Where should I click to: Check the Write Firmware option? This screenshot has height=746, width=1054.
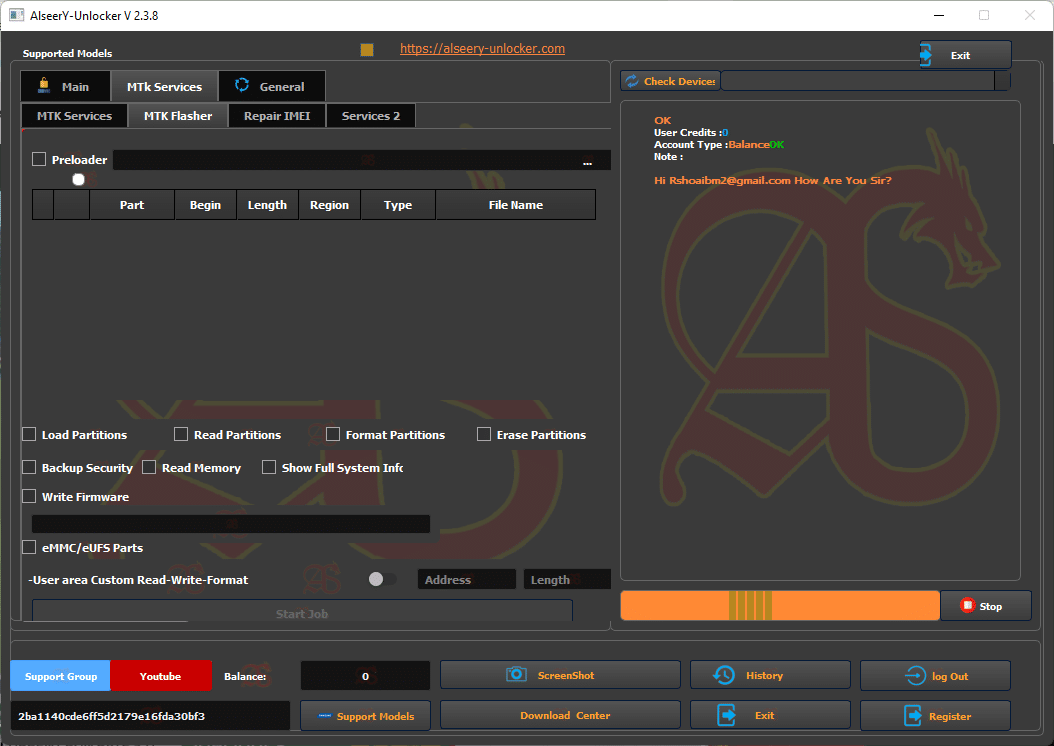pyautogui.click(x=29, y=496)
